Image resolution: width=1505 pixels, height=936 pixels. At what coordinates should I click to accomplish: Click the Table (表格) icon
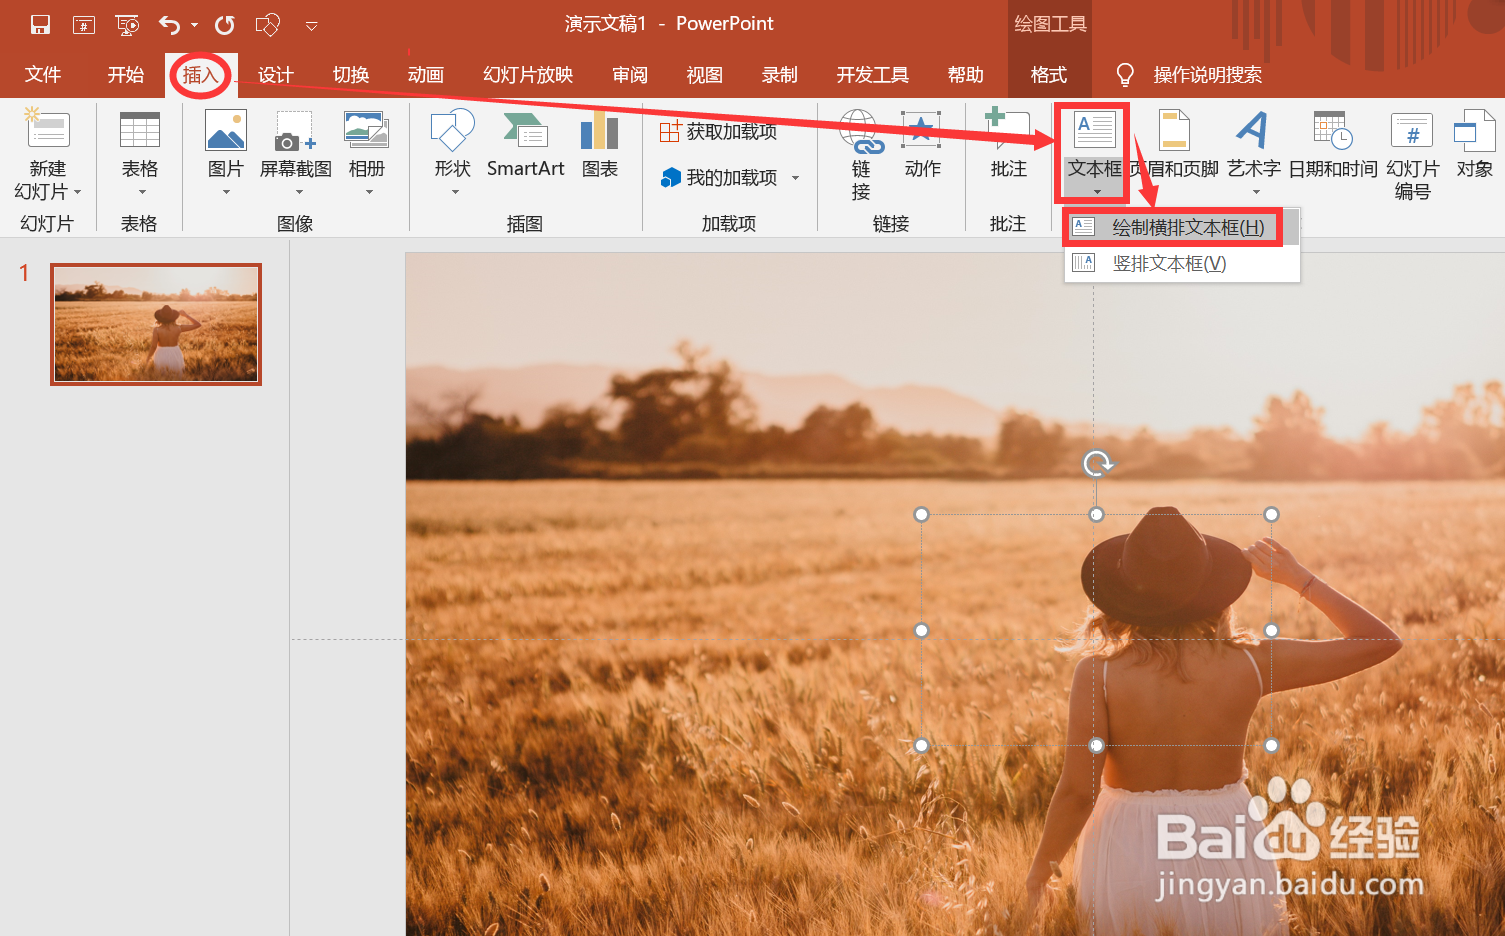140,130
